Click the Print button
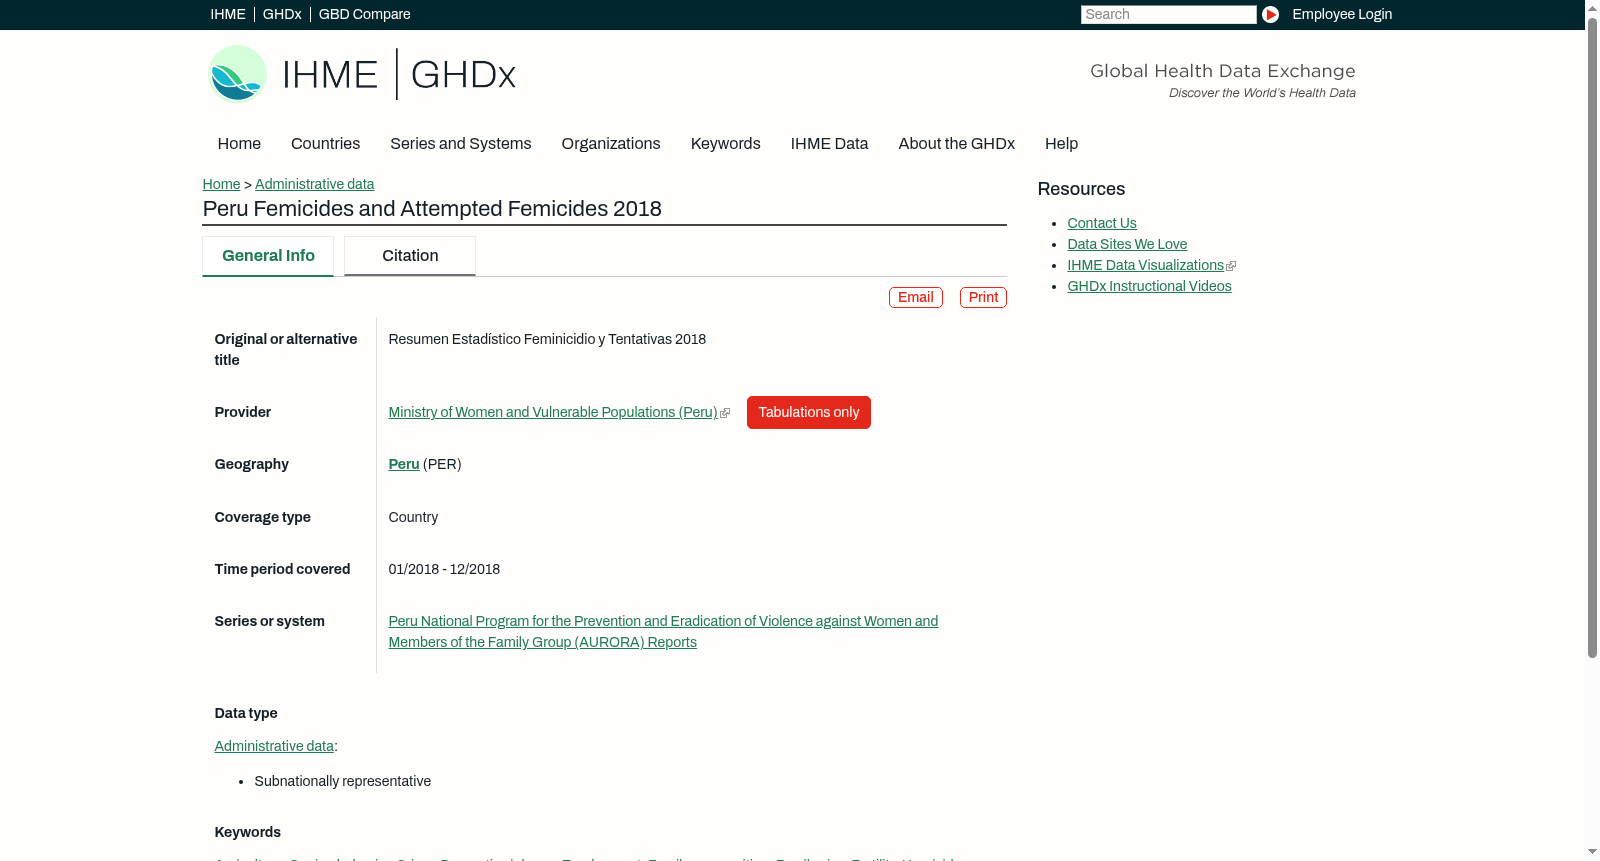 pyautogui.click(x=983, y=297)
